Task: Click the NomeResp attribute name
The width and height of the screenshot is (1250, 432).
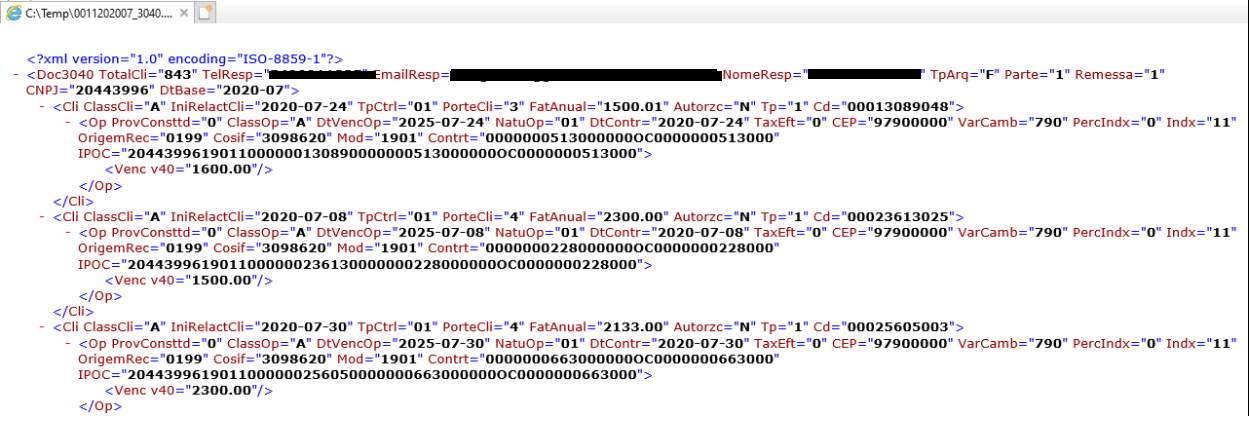Action: [x=761, y=75]
